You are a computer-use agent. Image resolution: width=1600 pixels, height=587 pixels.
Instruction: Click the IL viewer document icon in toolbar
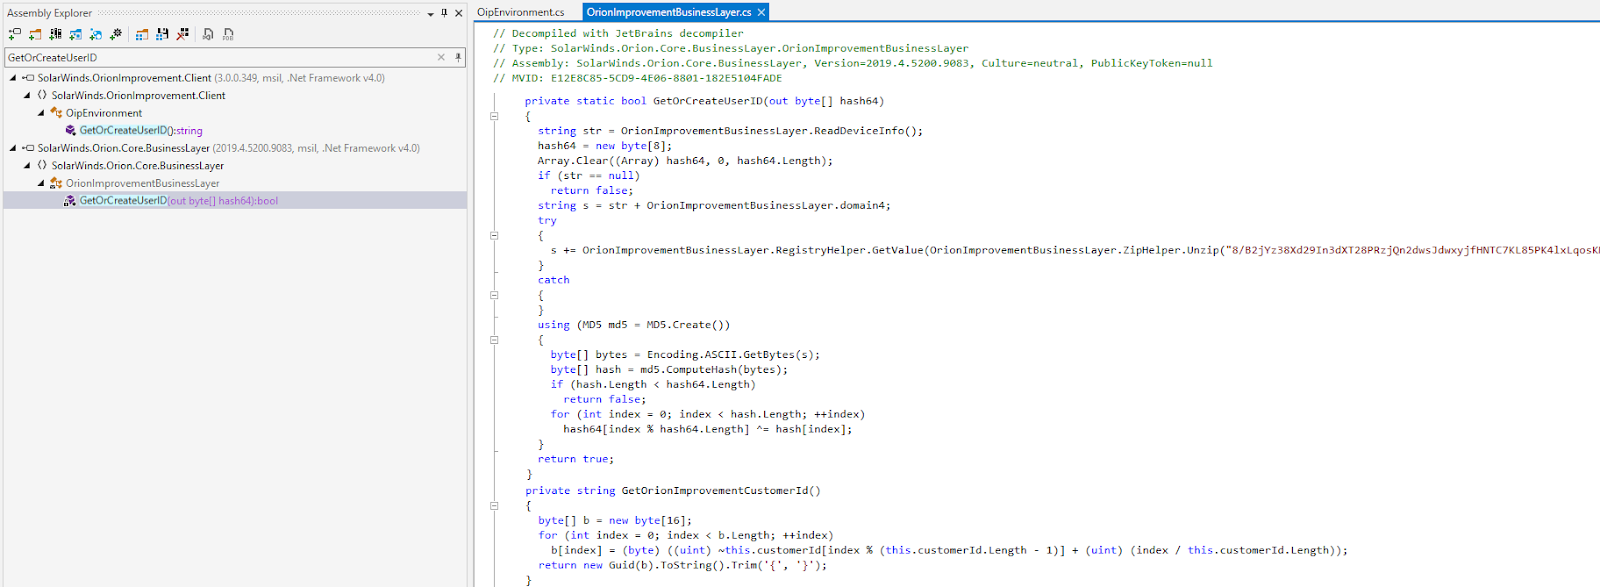(208, 34)
